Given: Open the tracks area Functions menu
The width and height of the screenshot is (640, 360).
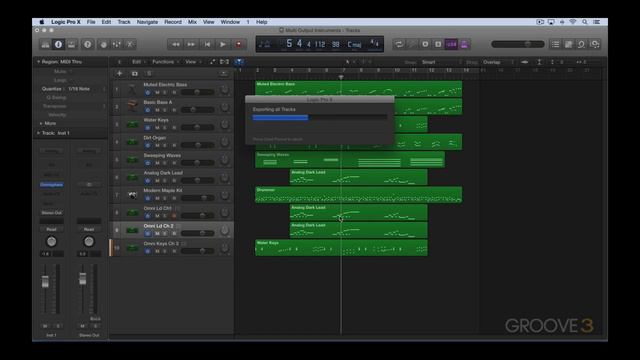Looking at the screenshot, I should (x=164, y=62).
